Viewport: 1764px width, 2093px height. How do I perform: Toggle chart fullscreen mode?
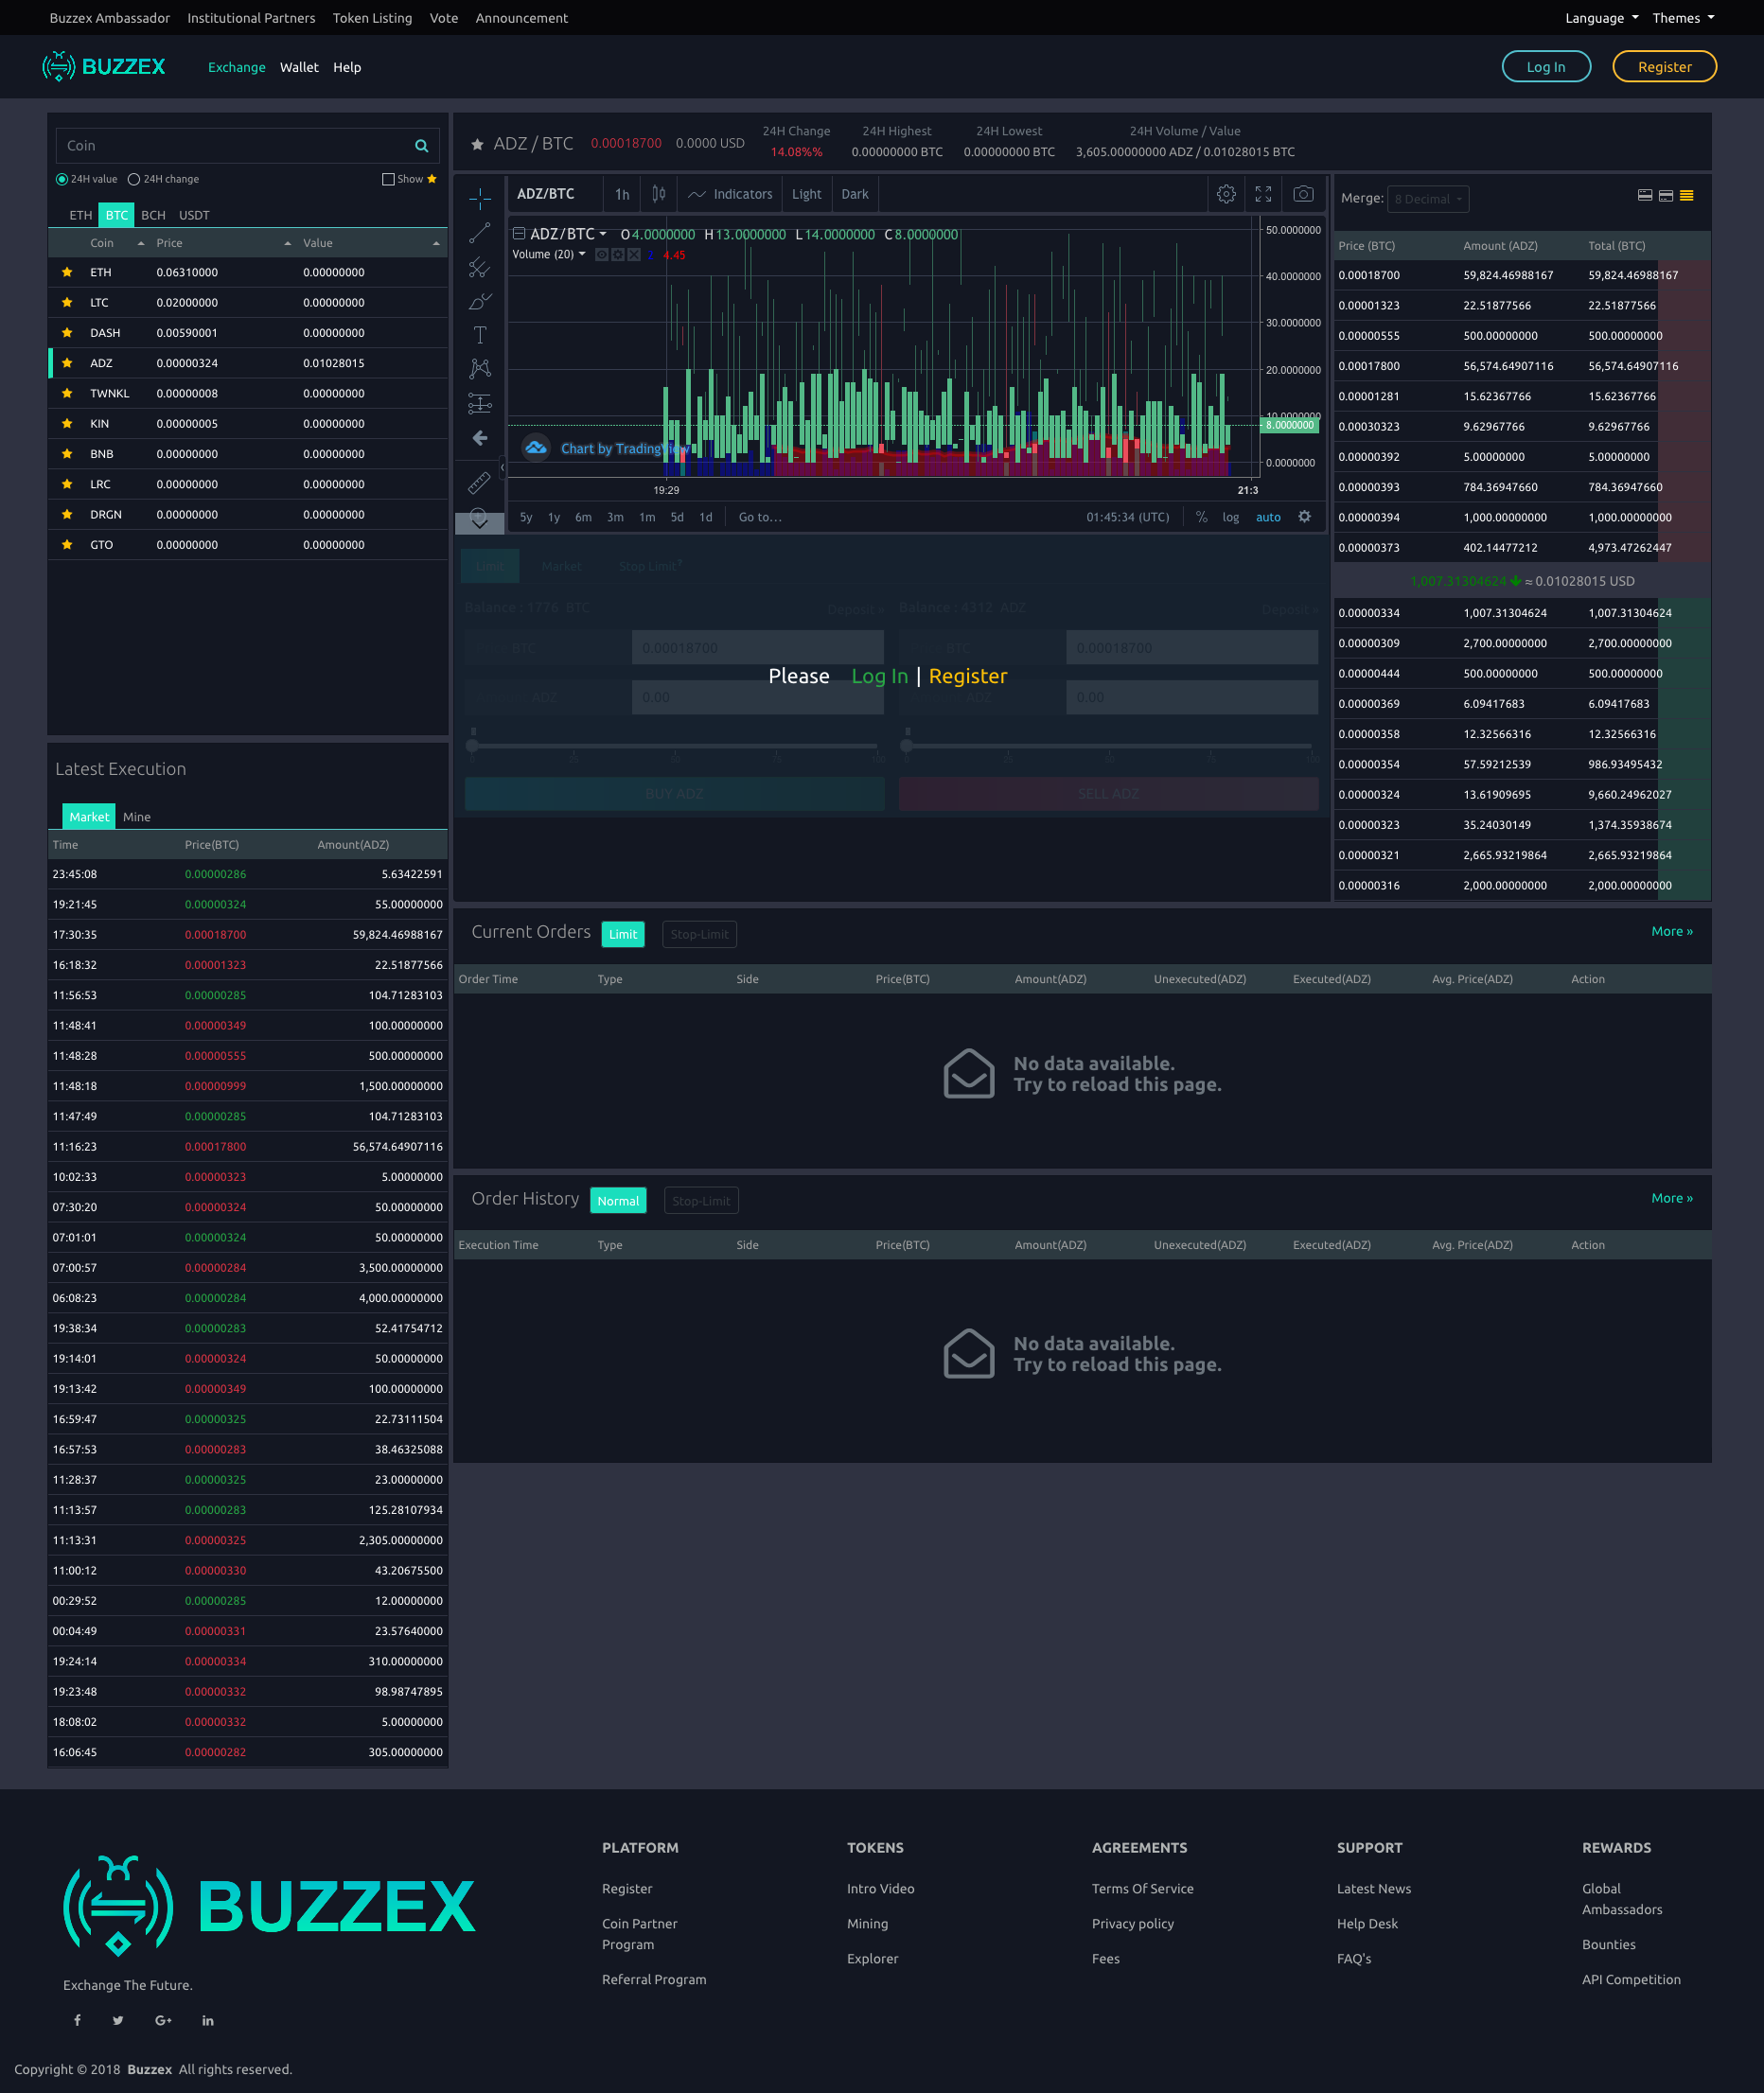click(x=1263, y=194)
